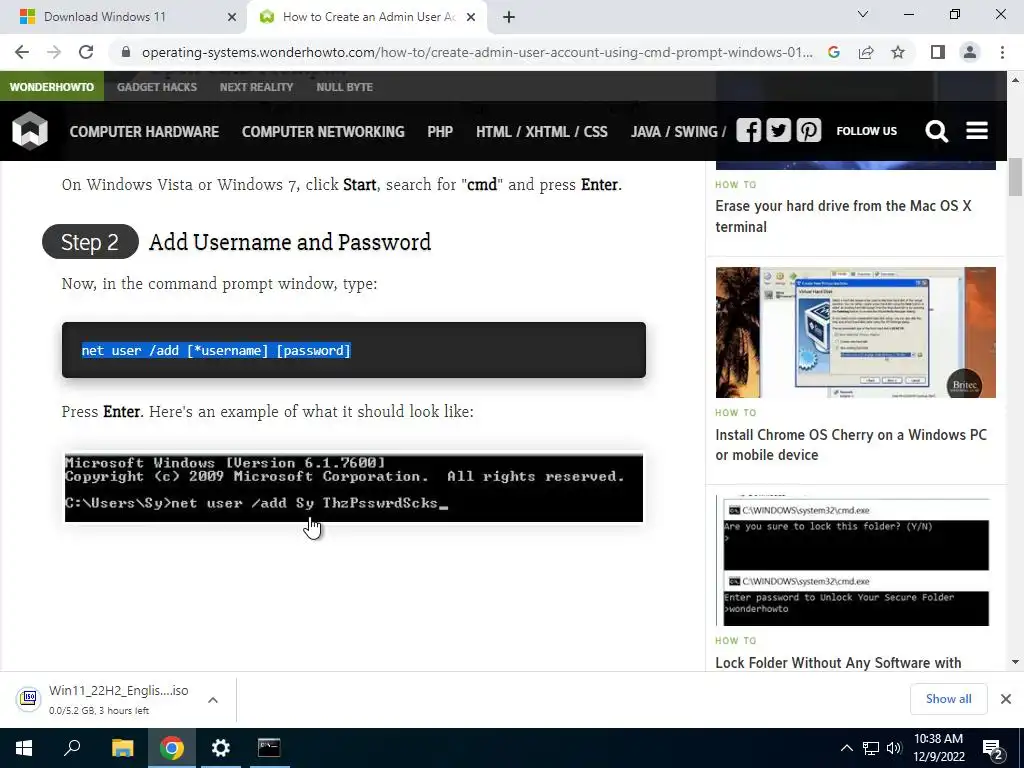Open the Windows Start menu
The image size is (1024, 768).
click(x=24, y=748)
